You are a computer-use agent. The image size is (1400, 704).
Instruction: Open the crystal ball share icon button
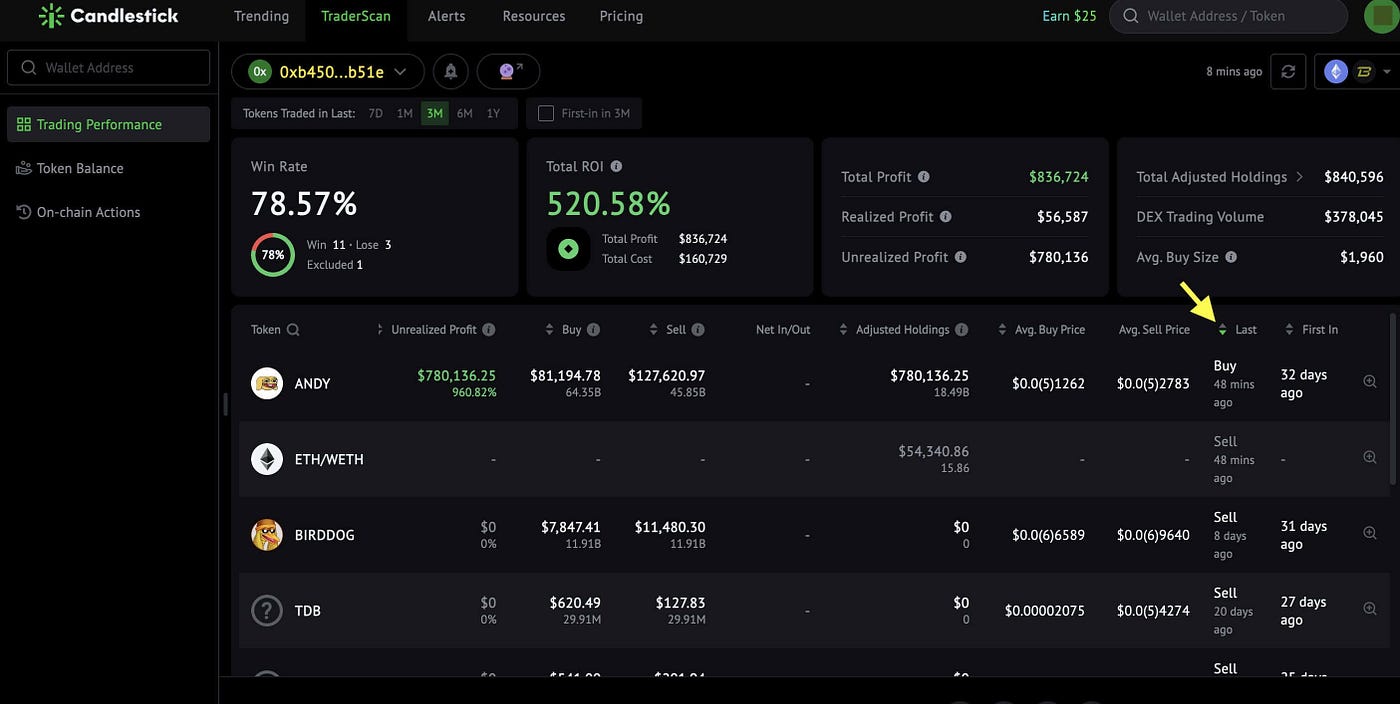[508, 72]
